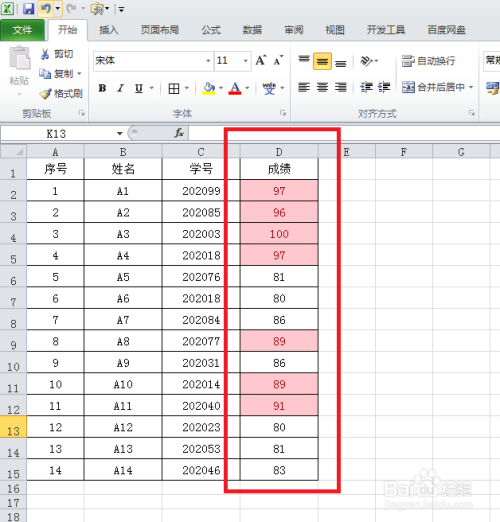Select the cell with name A7

point(123,320)
